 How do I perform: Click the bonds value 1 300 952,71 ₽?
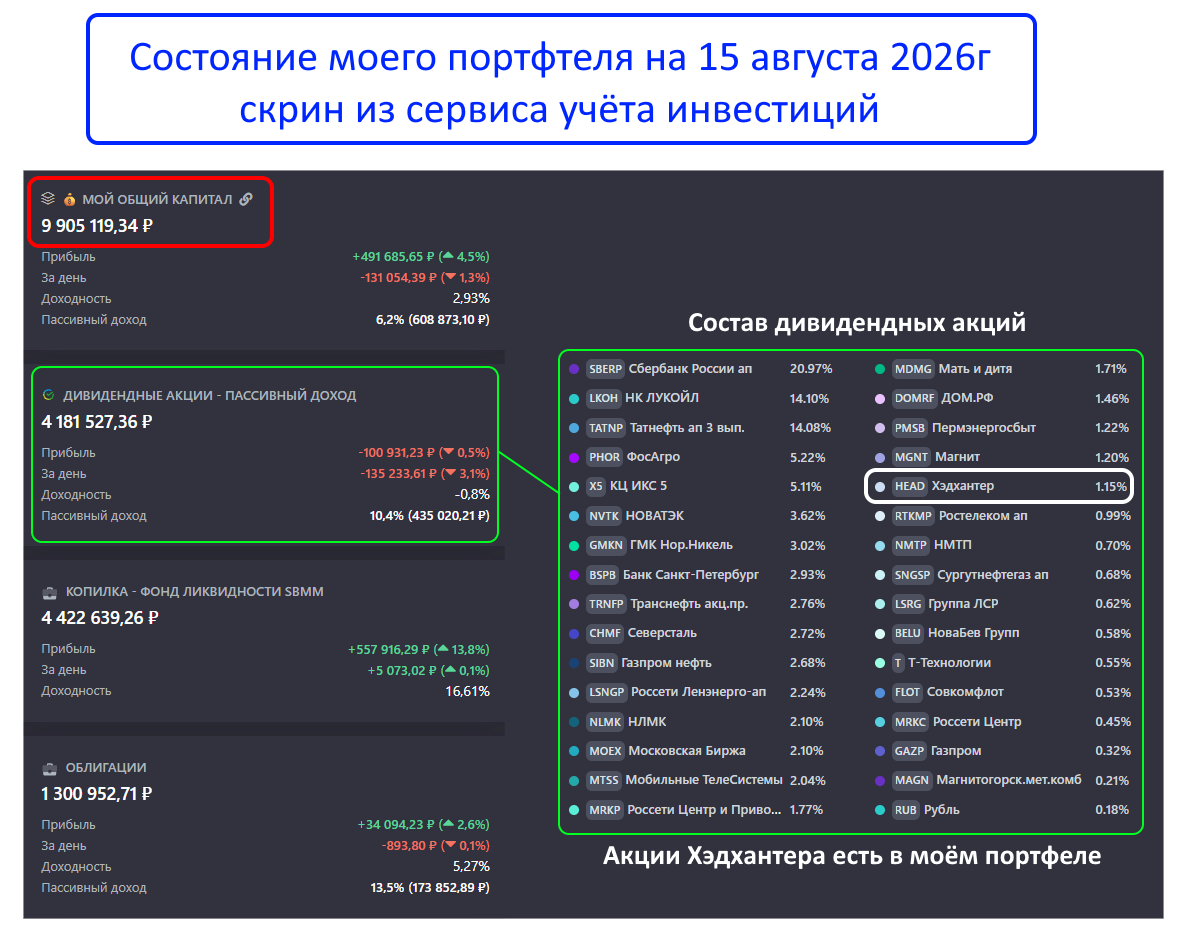(97, 794)
